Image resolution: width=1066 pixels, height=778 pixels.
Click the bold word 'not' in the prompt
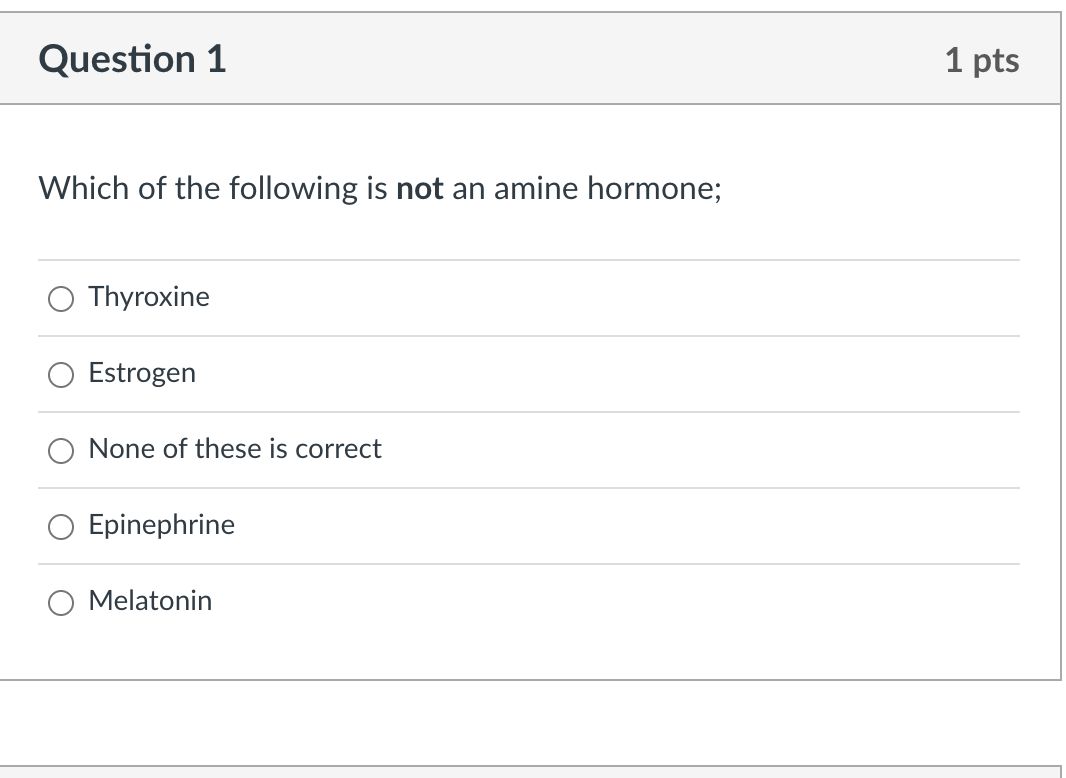point(420,188)
